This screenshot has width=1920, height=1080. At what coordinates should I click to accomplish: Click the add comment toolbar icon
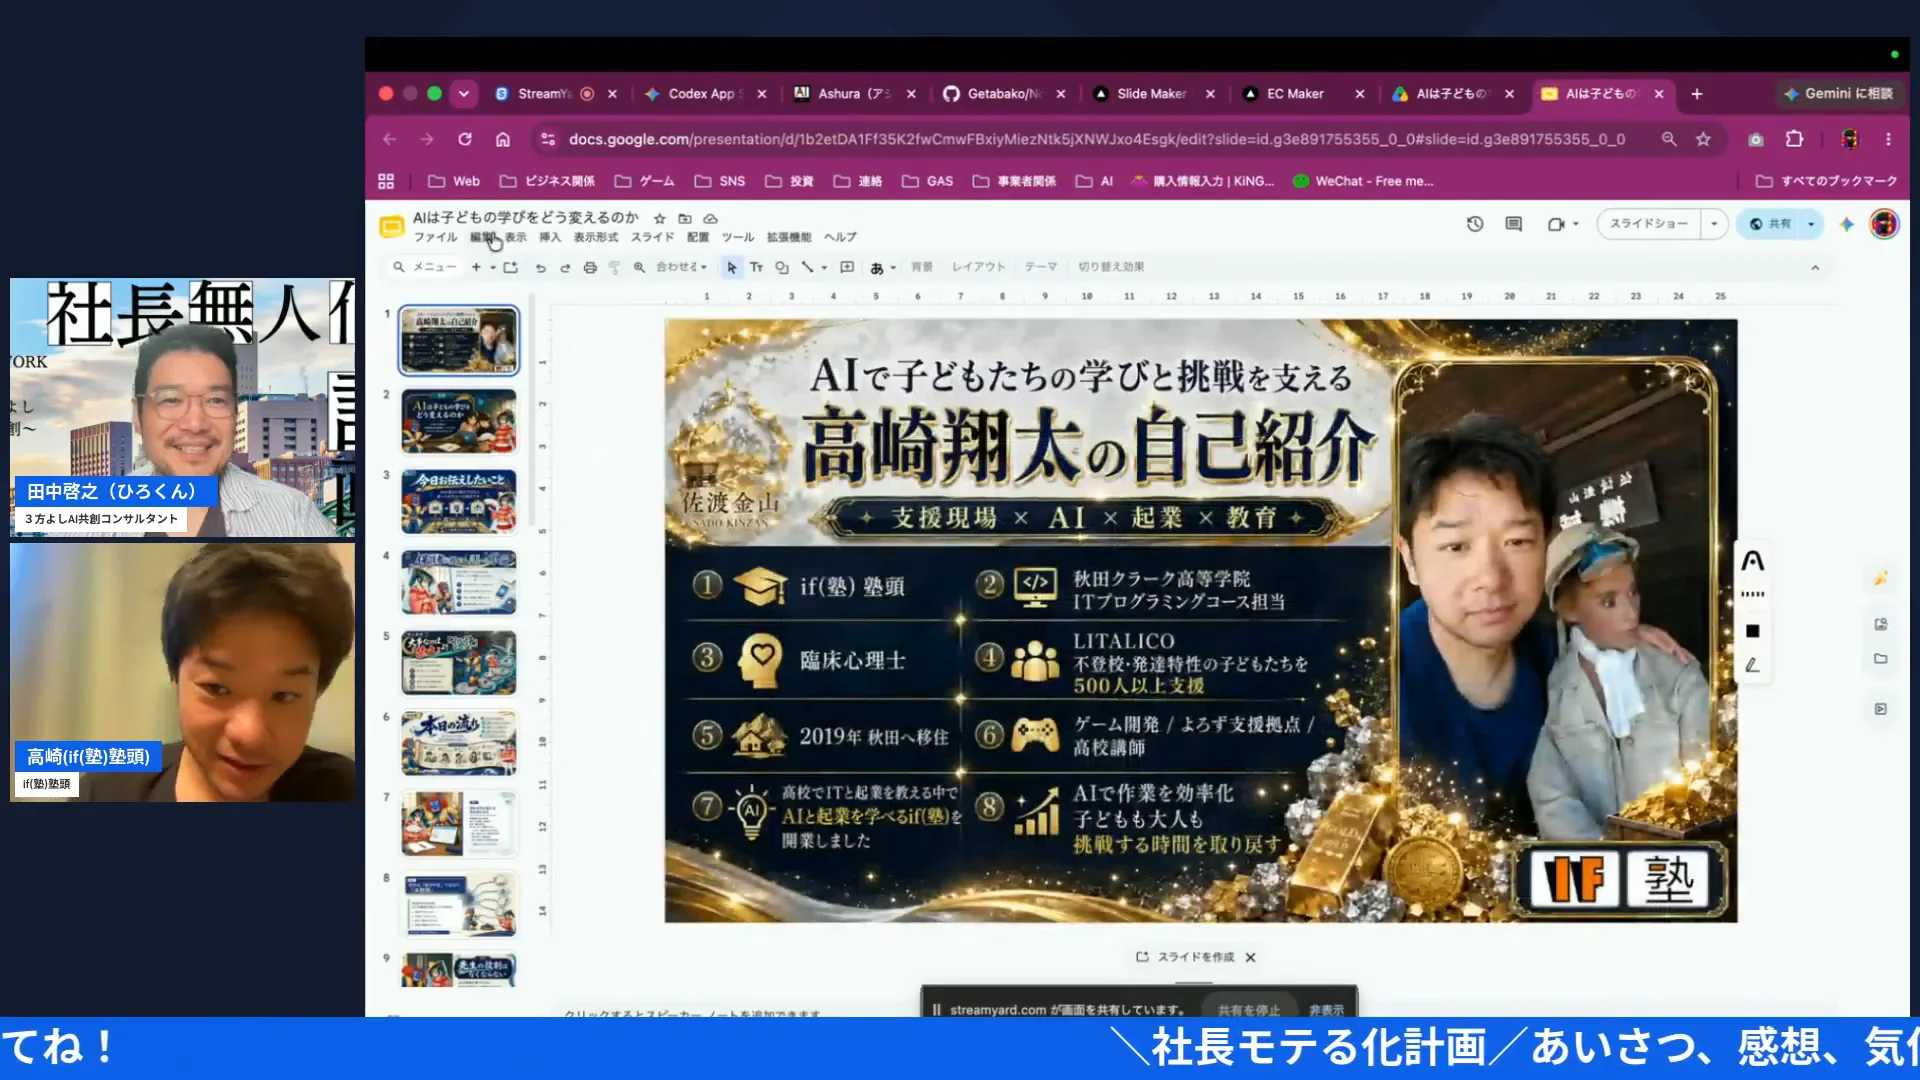[847, 268]
